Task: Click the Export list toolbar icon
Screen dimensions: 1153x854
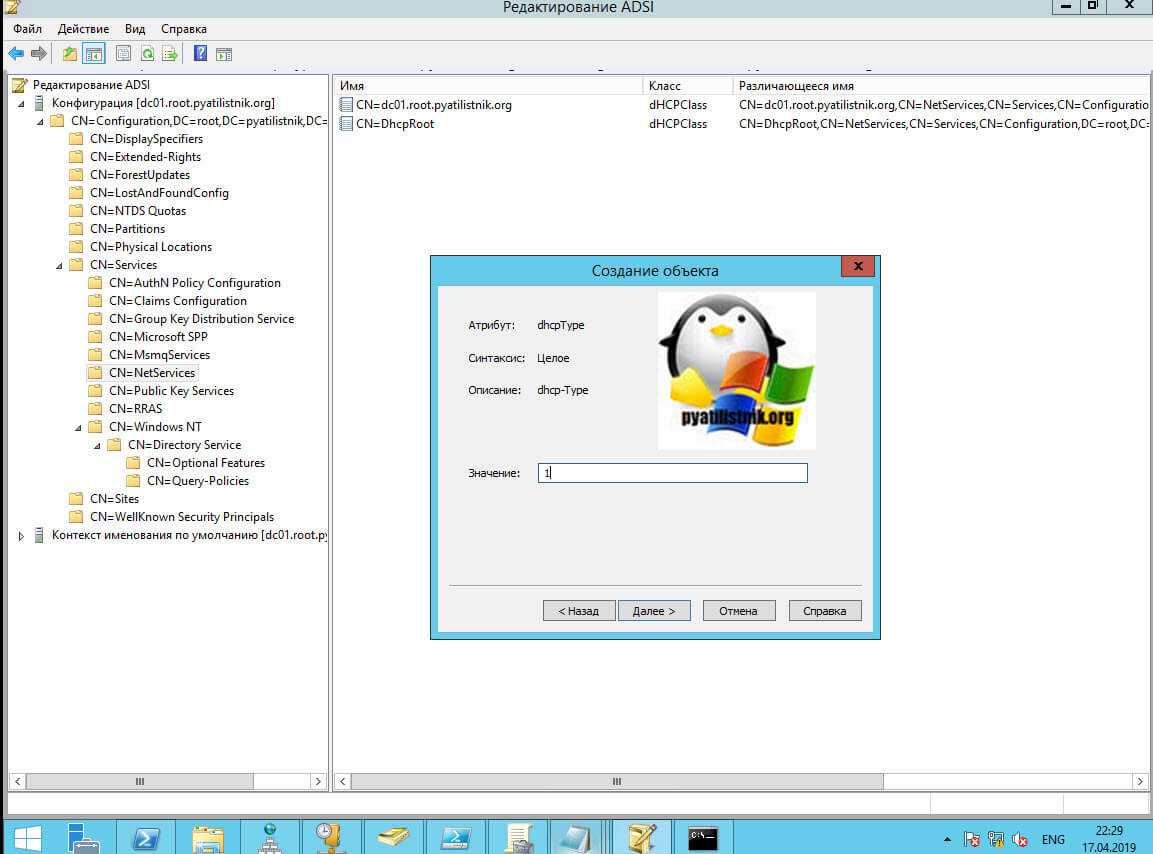Action: click(x=170, y=54)
